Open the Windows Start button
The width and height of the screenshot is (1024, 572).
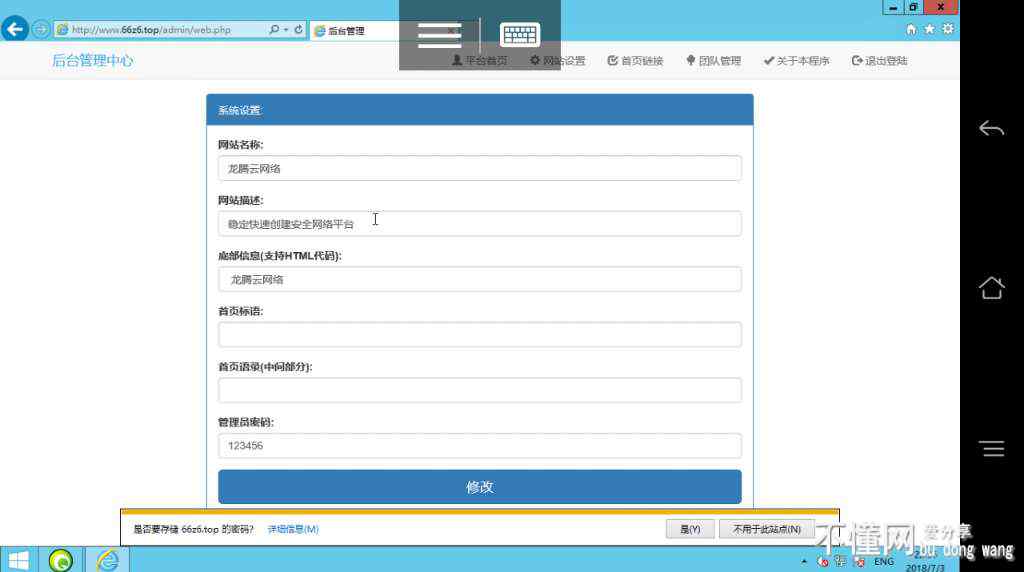point(18,560)
